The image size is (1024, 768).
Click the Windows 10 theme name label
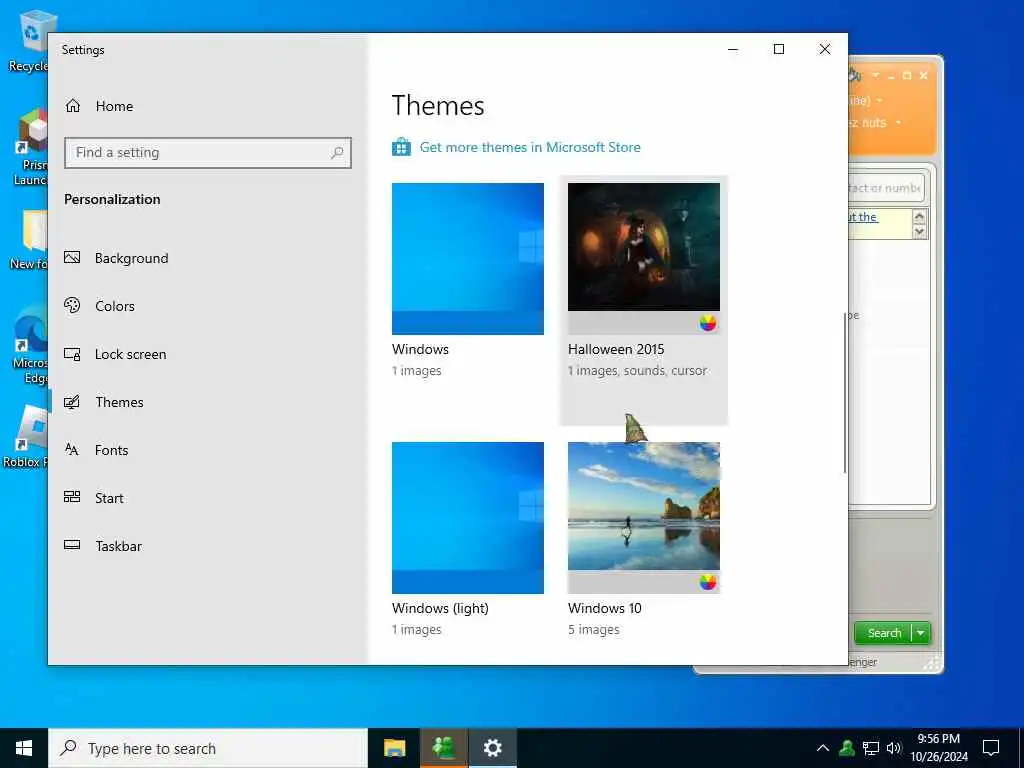click(x=605, y=608)
